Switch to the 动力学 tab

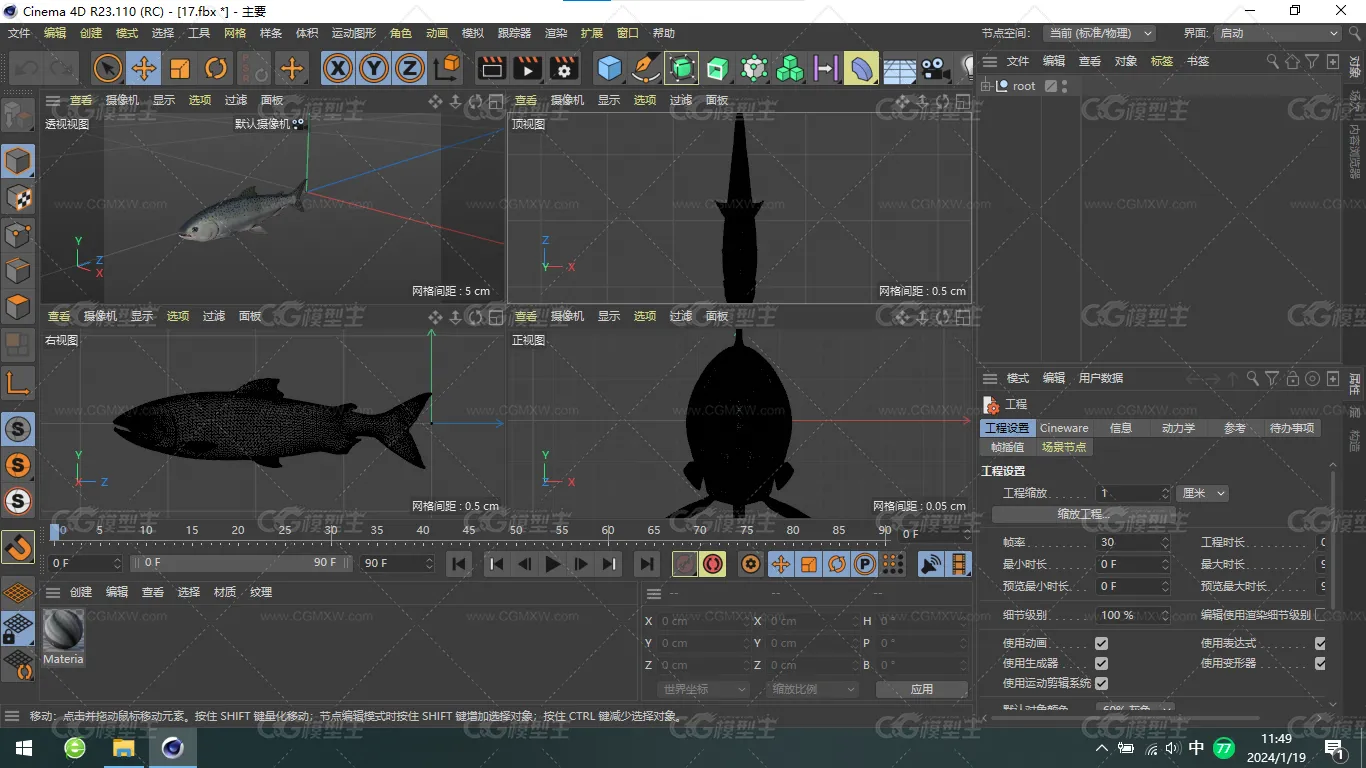[x=1178, y=428]
